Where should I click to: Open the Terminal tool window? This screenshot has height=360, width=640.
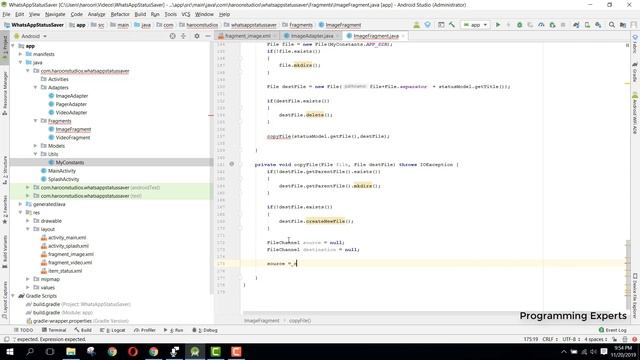(x=54, y=330)
